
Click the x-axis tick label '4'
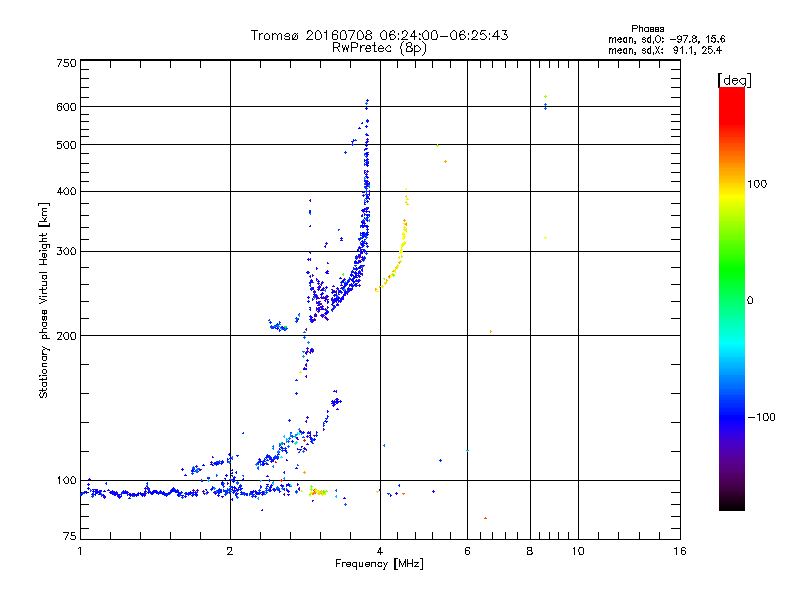380,551
